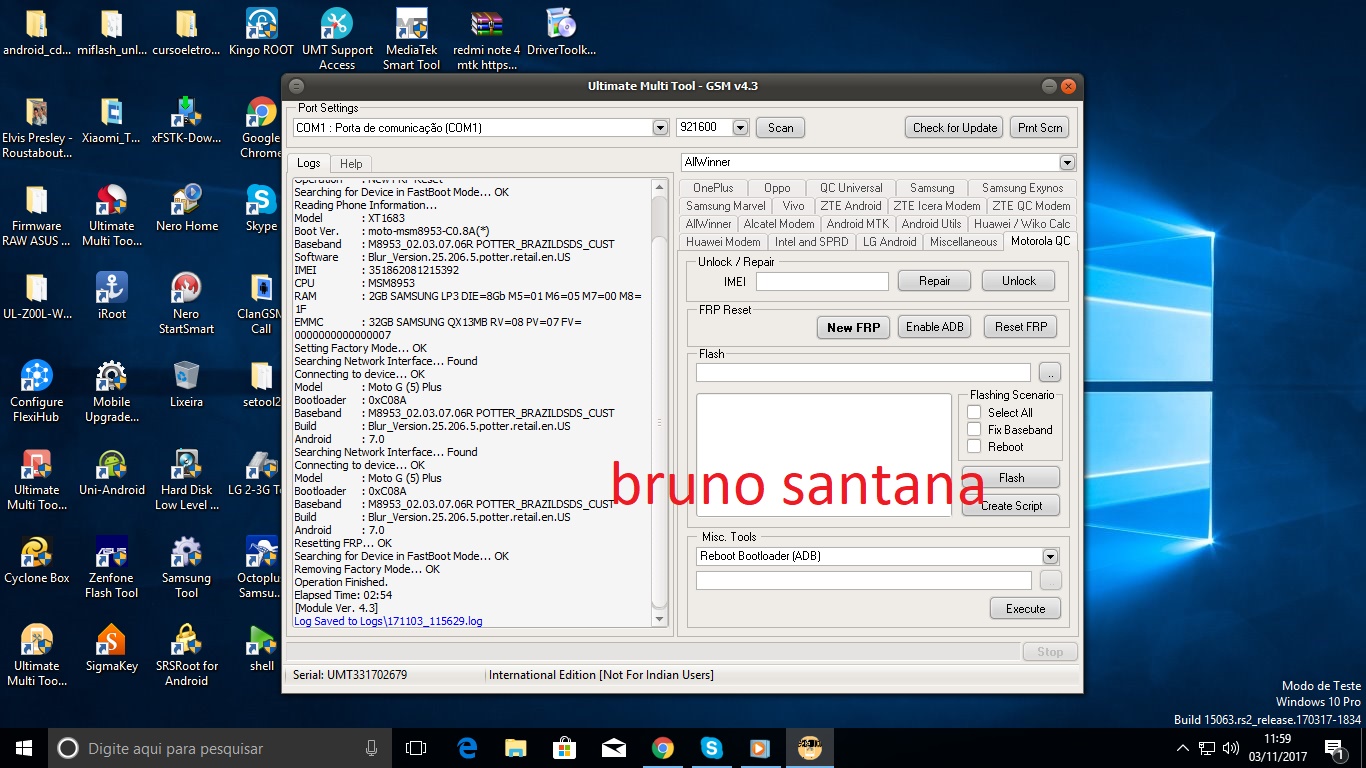Launch Cyclone Box desktop shortcut
This screenshot has height=768, width=1366.
[37, 561]
